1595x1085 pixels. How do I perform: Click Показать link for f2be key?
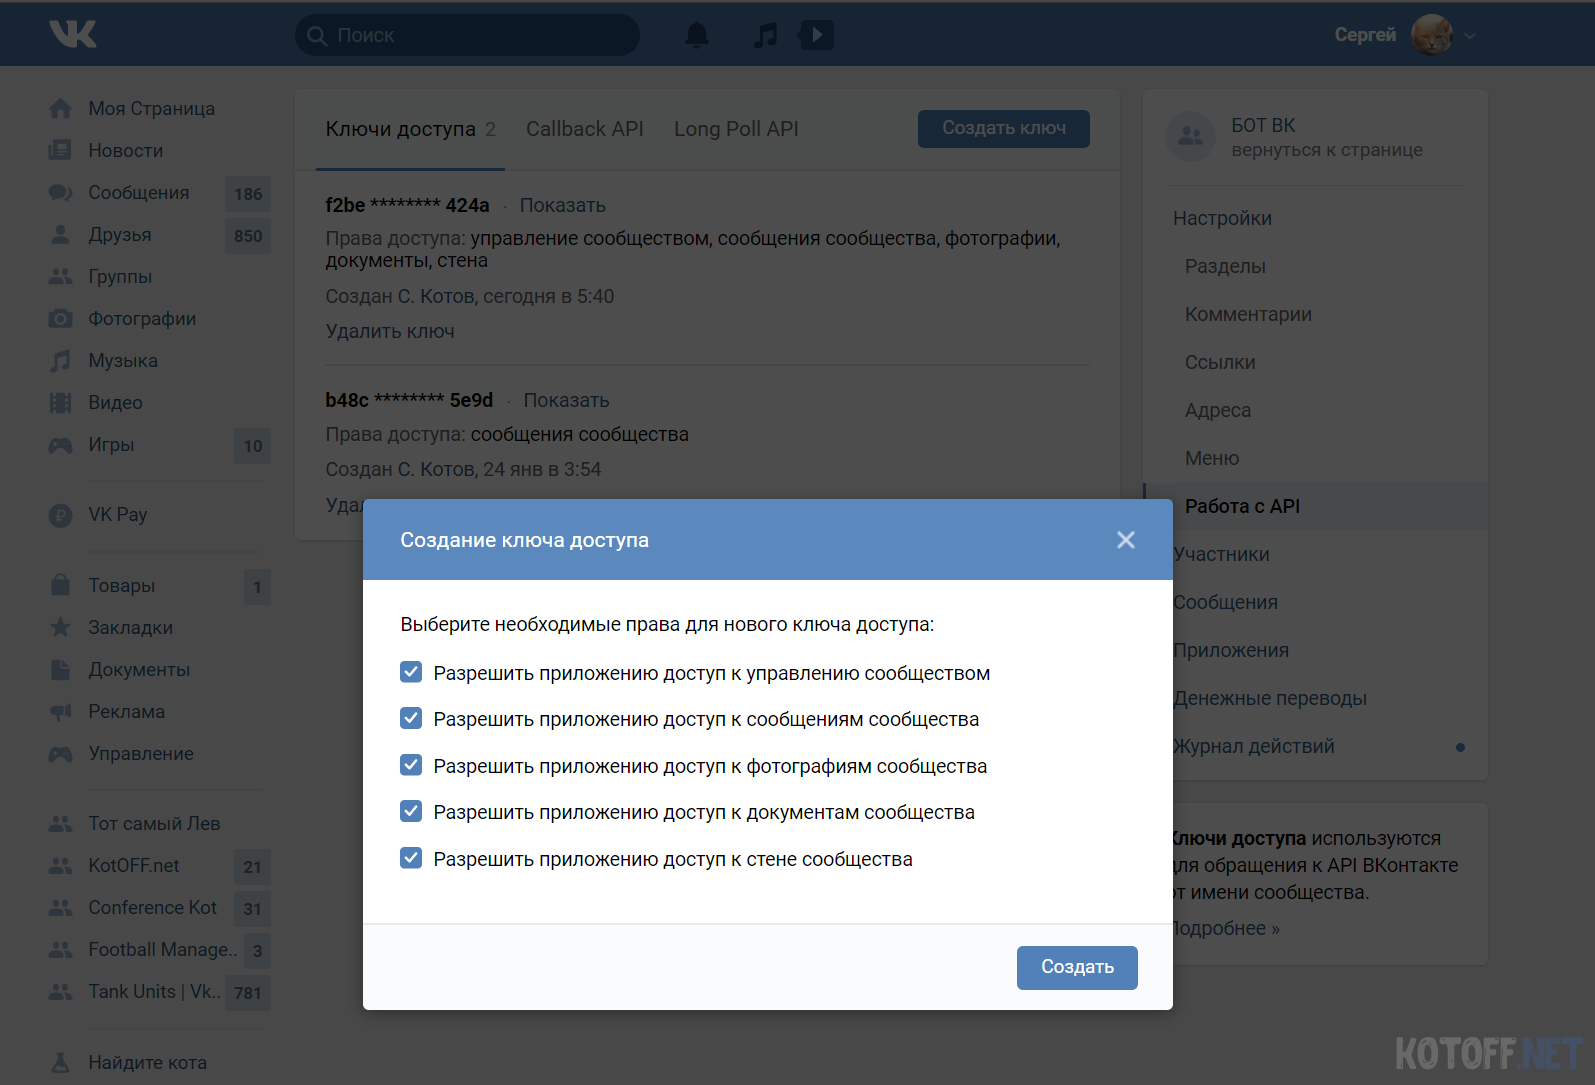click(562, 205)
